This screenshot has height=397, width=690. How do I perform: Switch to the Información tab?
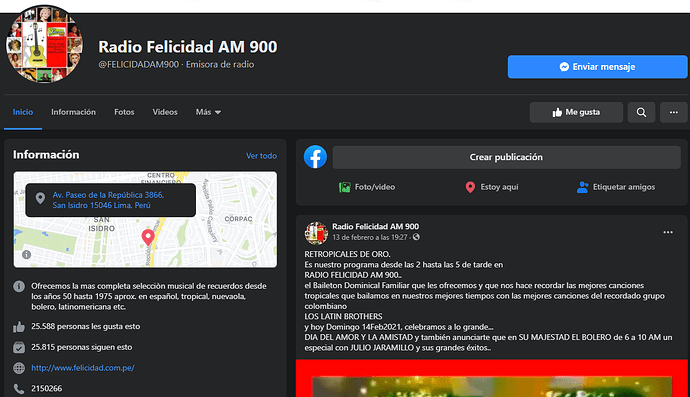point(73,112)
